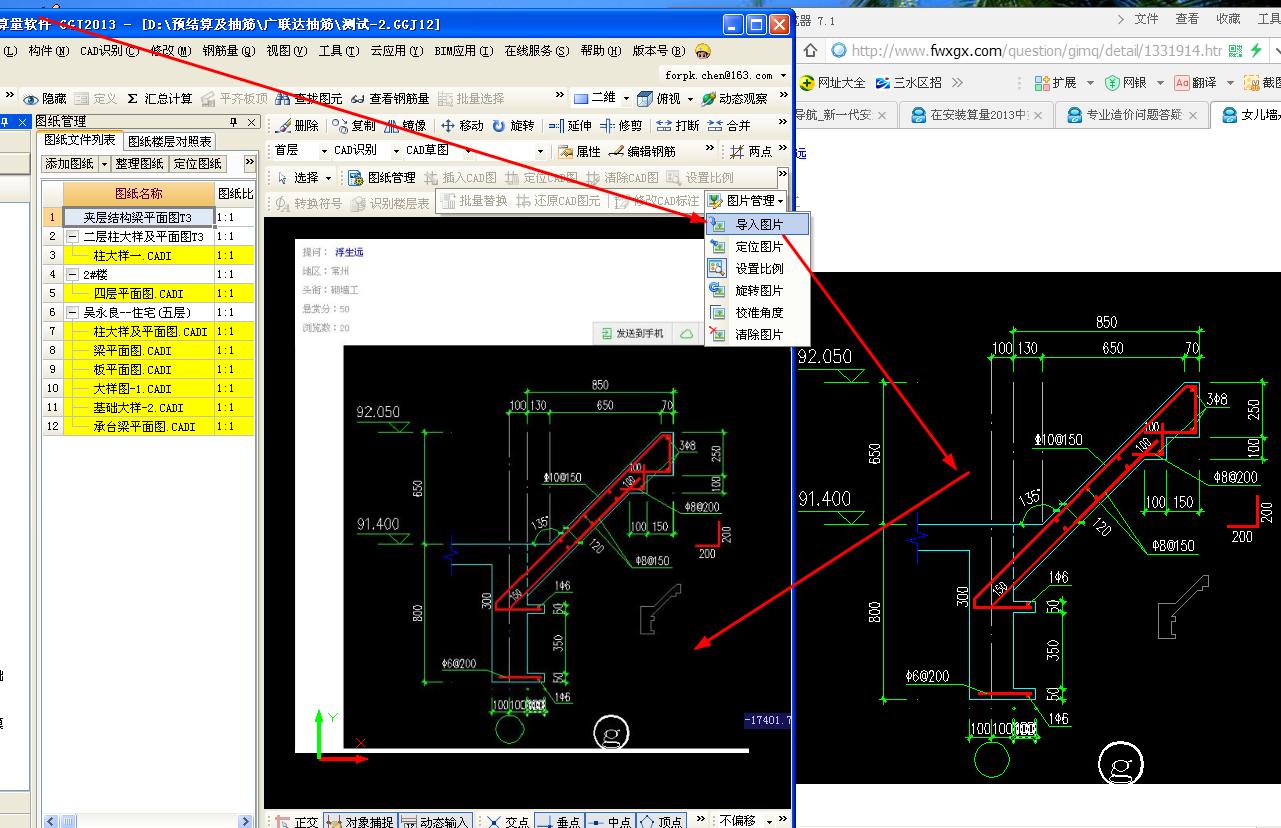Click 编辑钢筋 edit rebar tool
This screenshot has height=828, width=1281.
point(642,151)
